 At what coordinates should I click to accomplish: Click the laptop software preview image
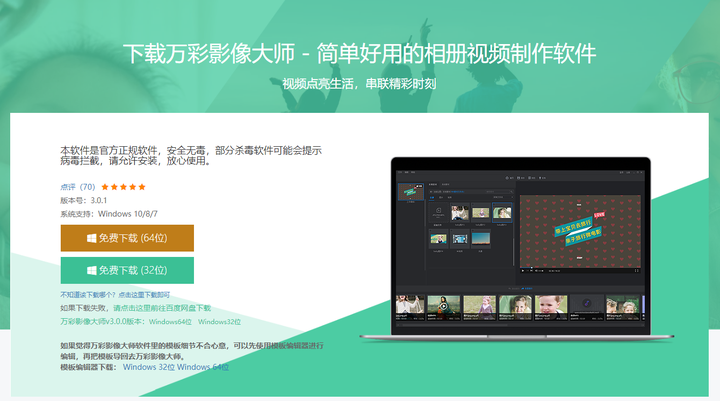[x=517, y=249]
